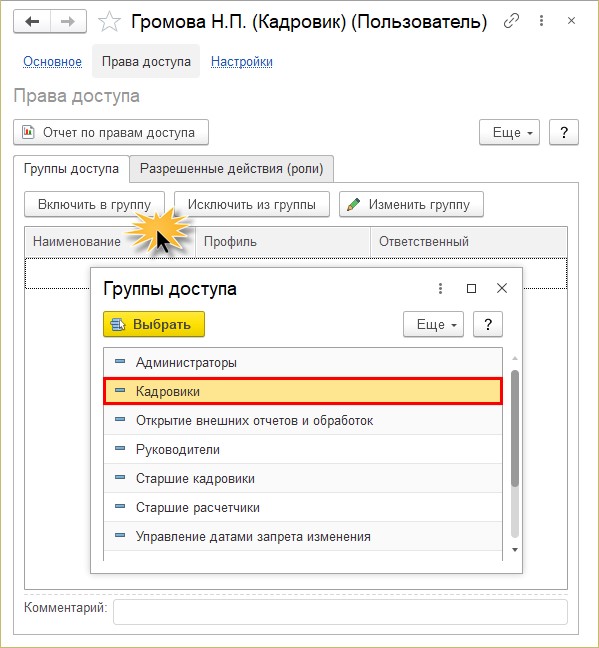The width and height of the screenshot is (599, 648).
Task: Open Отчет по правам доступа
Action: 111,132
